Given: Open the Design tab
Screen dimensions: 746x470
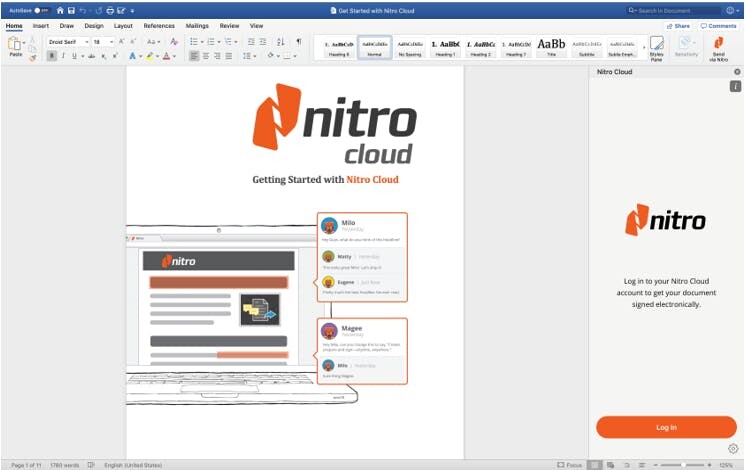Looking at the screenshot, I should click(94, 26).
